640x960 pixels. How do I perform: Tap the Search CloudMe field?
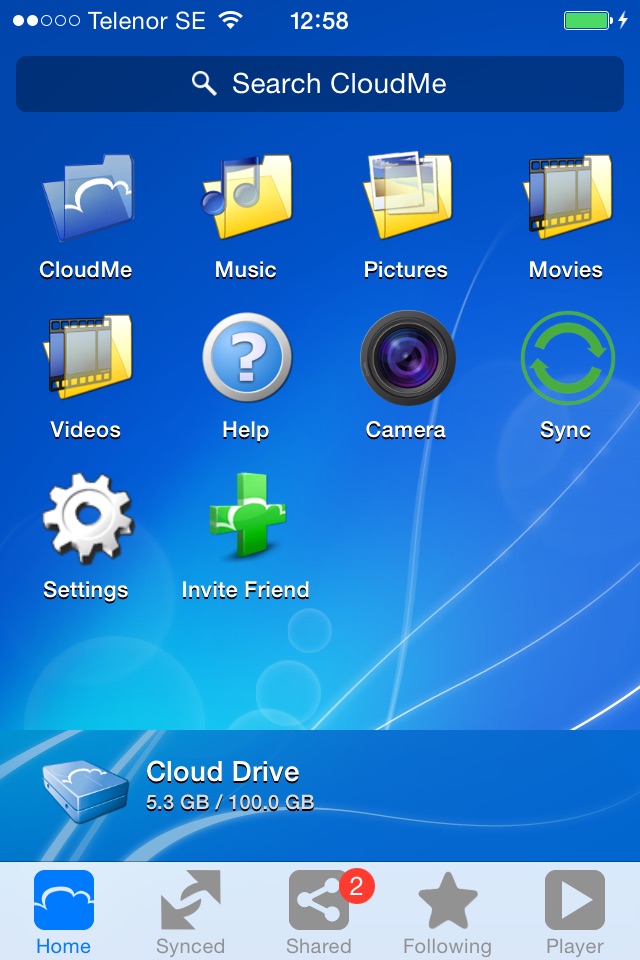320,84
